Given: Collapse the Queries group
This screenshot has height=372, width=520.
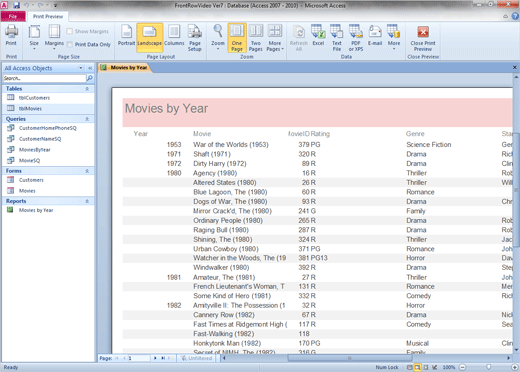Looking at the screenshot, I should (x=87, y=119).
